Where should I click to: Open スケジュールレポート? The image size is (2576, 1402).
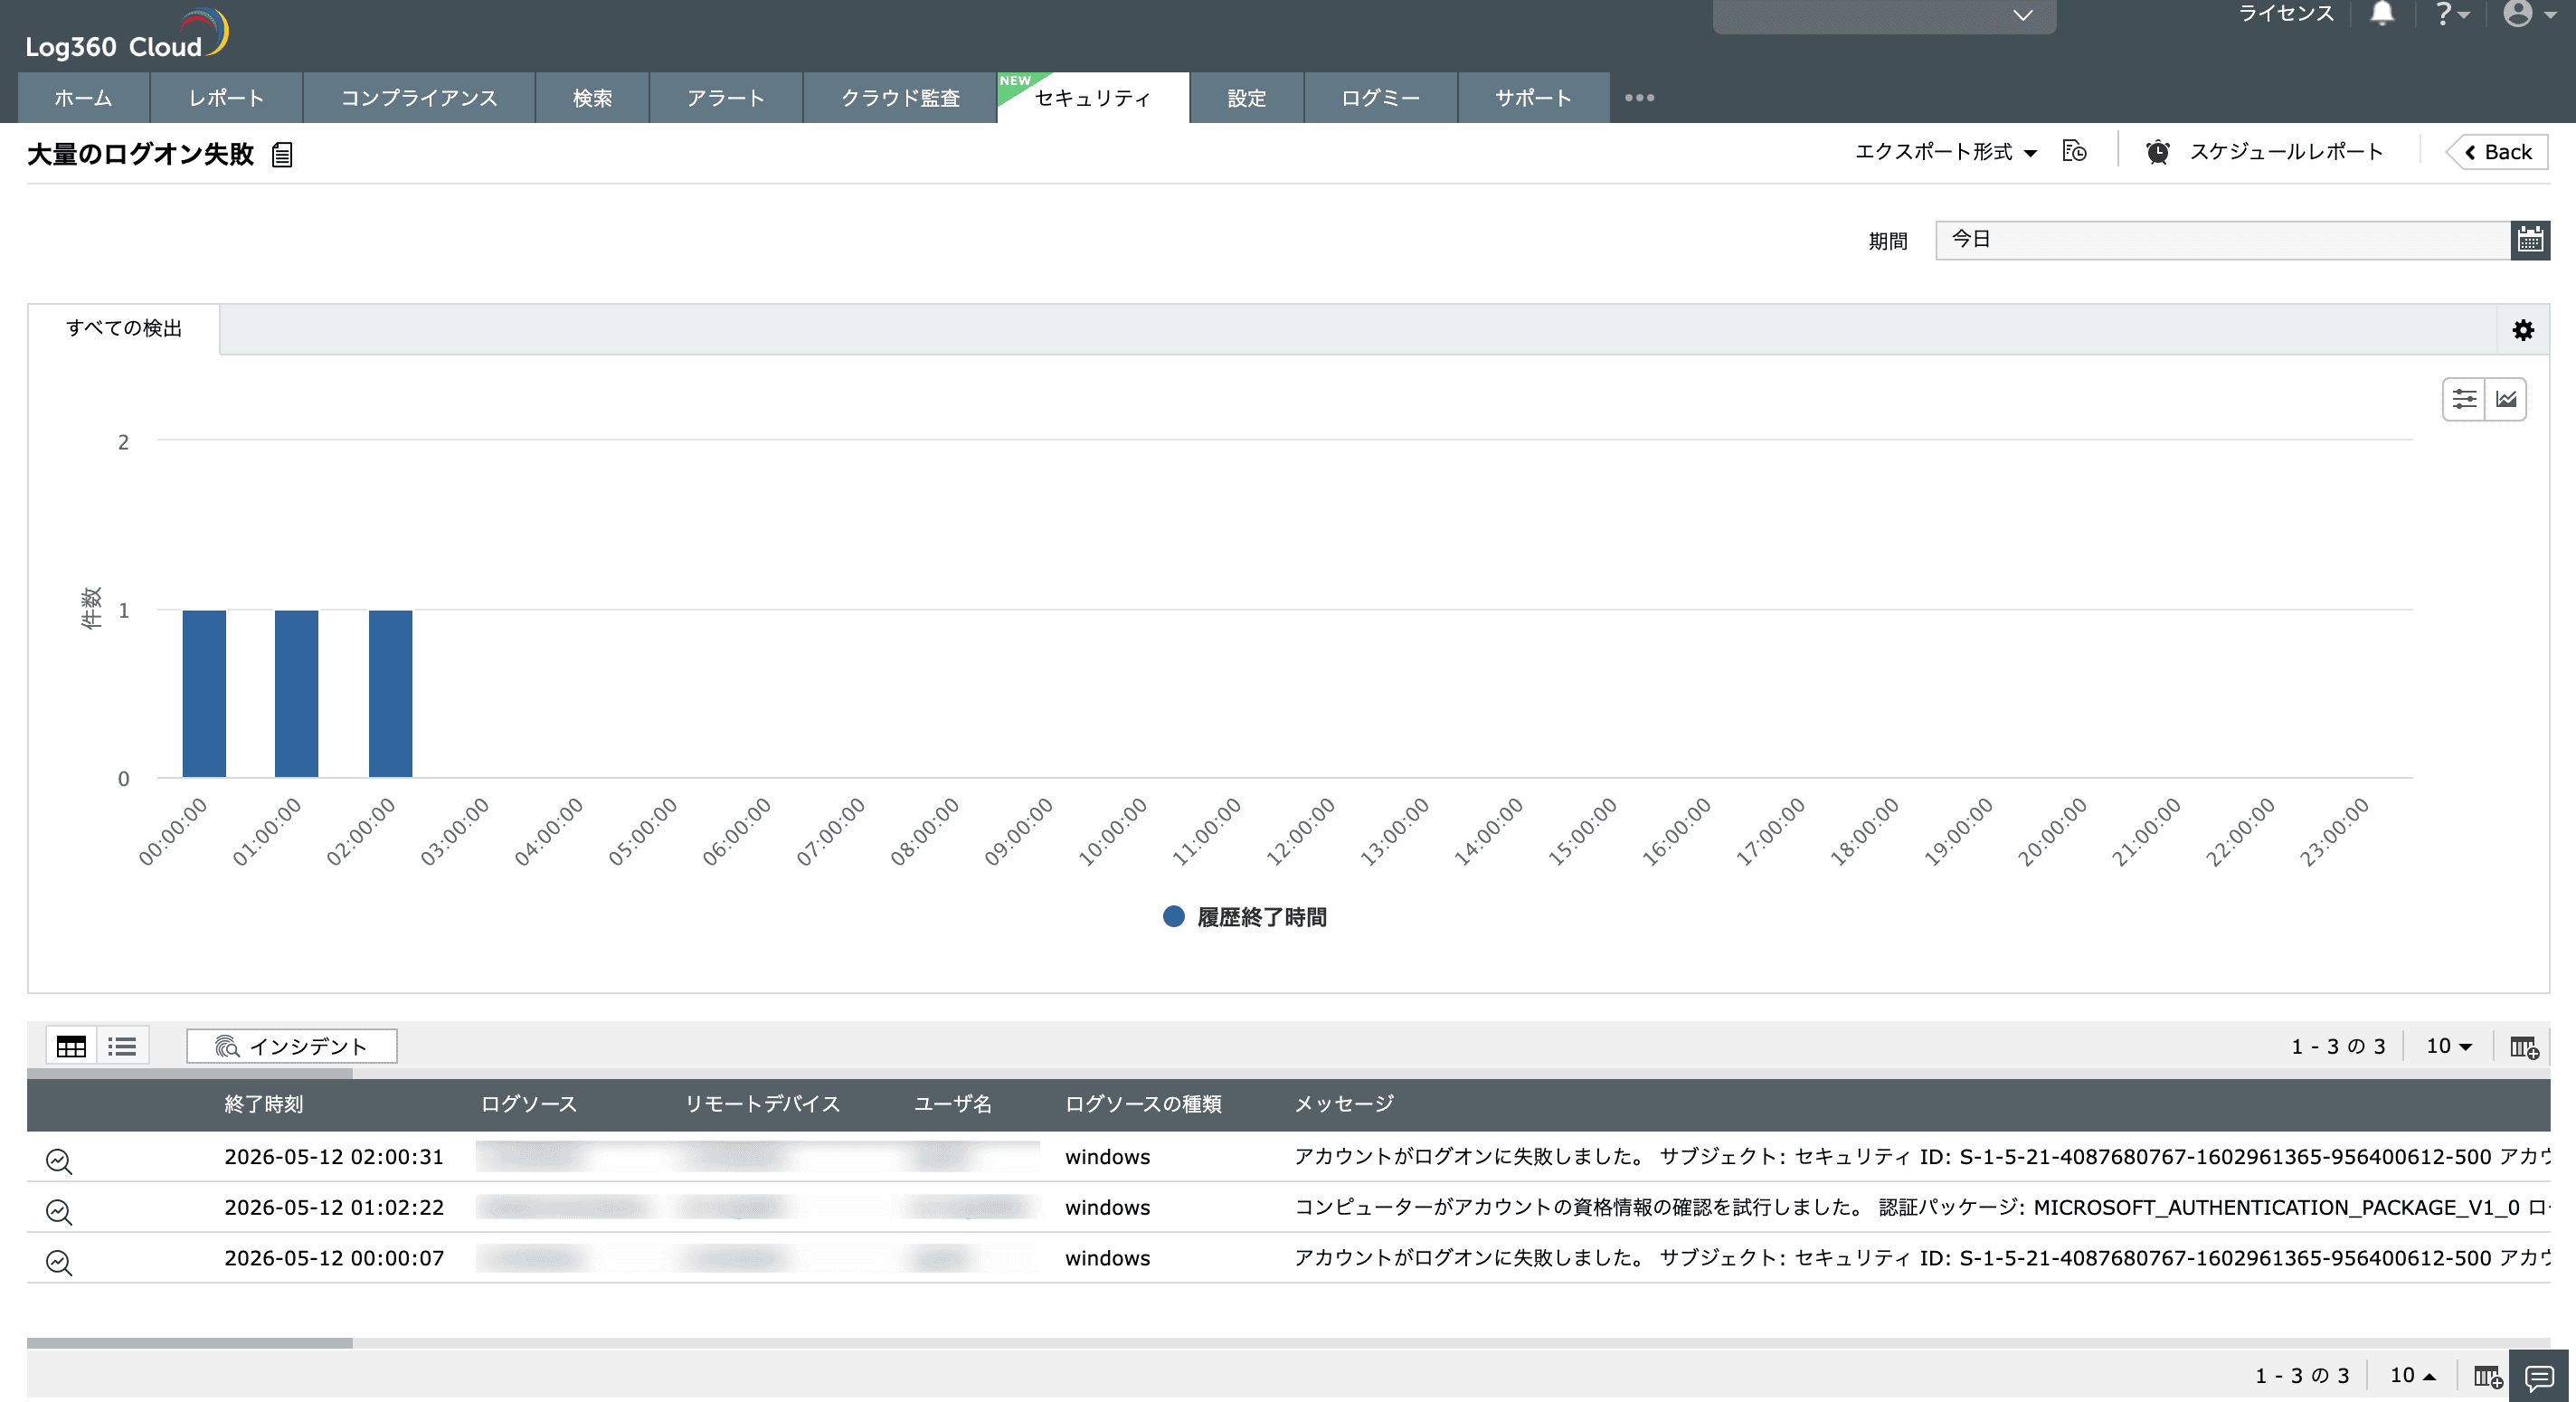point(2286,152)
